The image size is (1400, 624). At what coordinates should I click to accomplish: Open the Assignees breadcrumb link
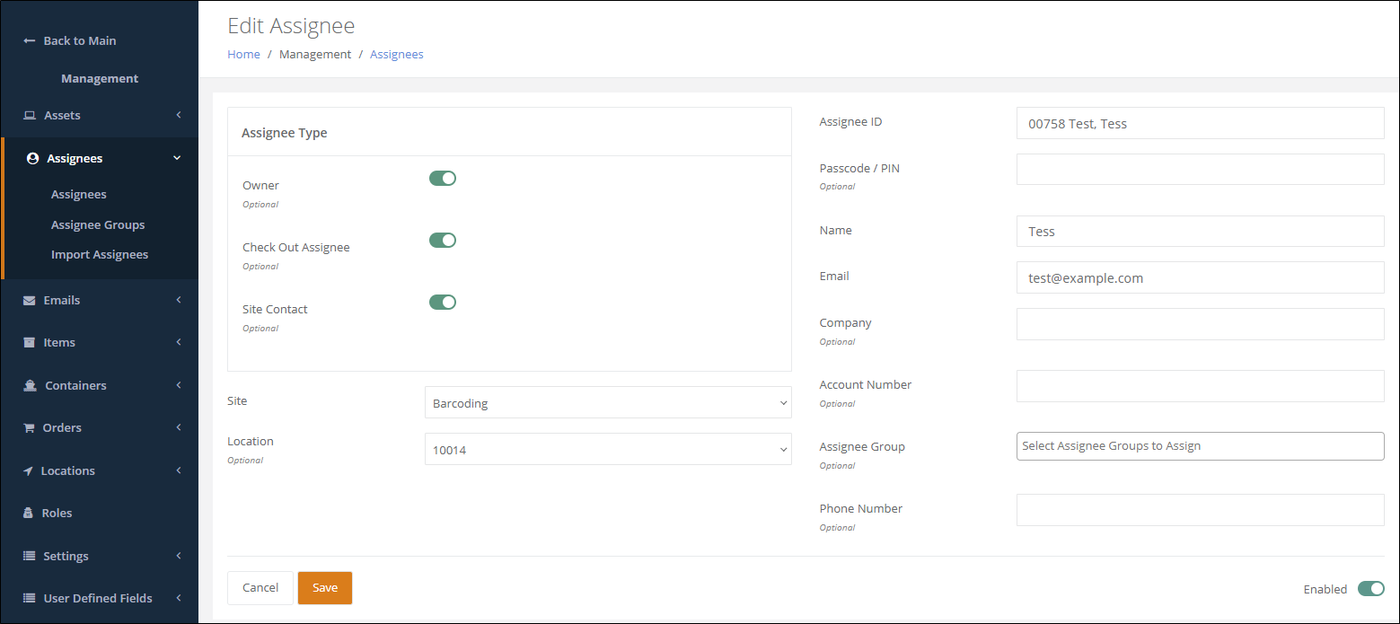click(397, 55)
